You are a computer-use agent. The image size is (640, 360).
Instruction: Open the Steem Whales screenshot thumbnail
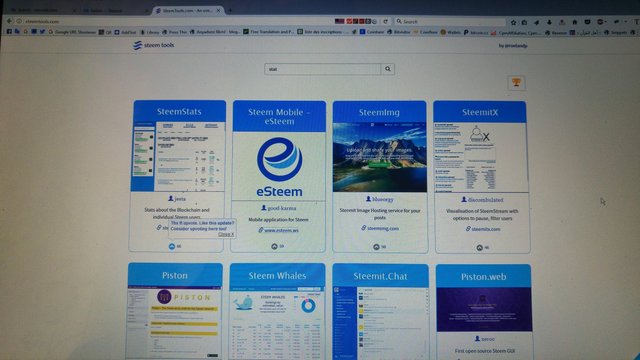tap(277, 323)
